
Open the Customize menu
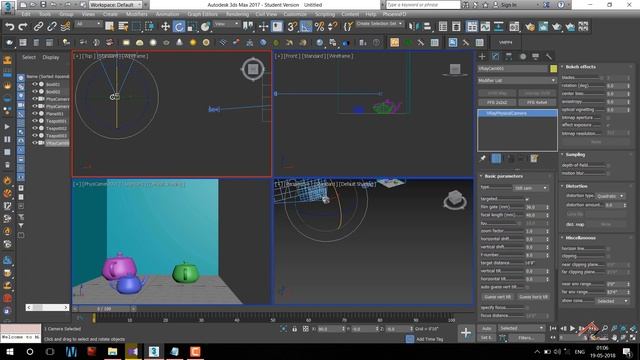[x=295, y=14]
